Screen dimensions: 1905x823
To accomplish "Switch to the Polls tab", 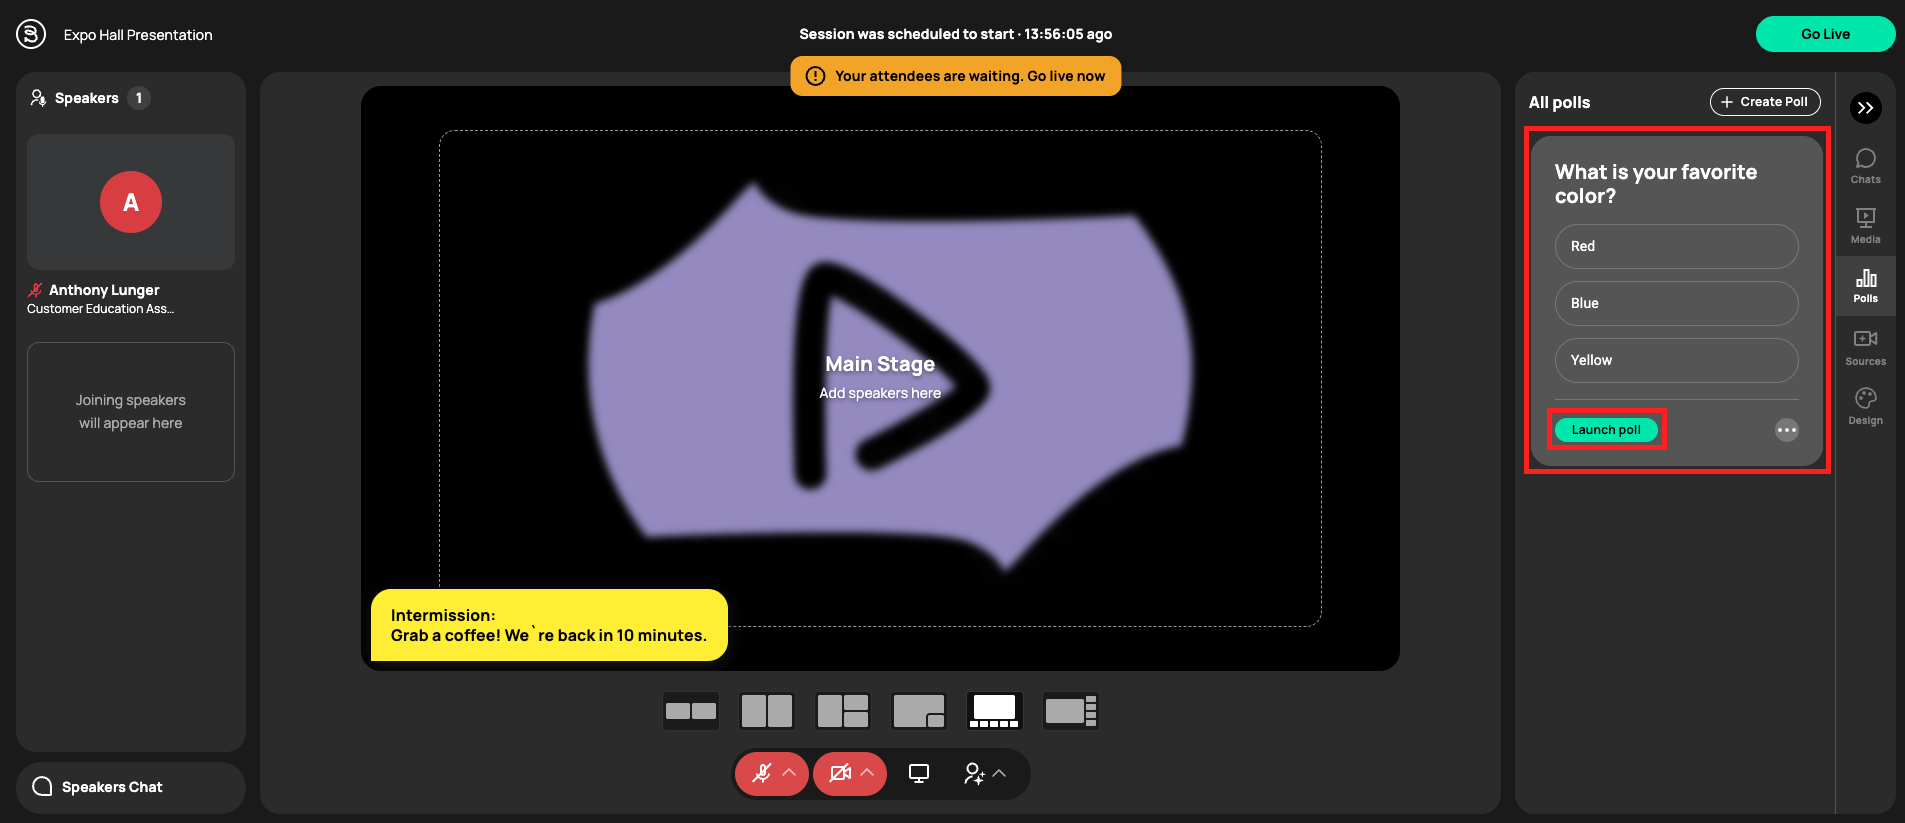I will [x=1865, y=285].
